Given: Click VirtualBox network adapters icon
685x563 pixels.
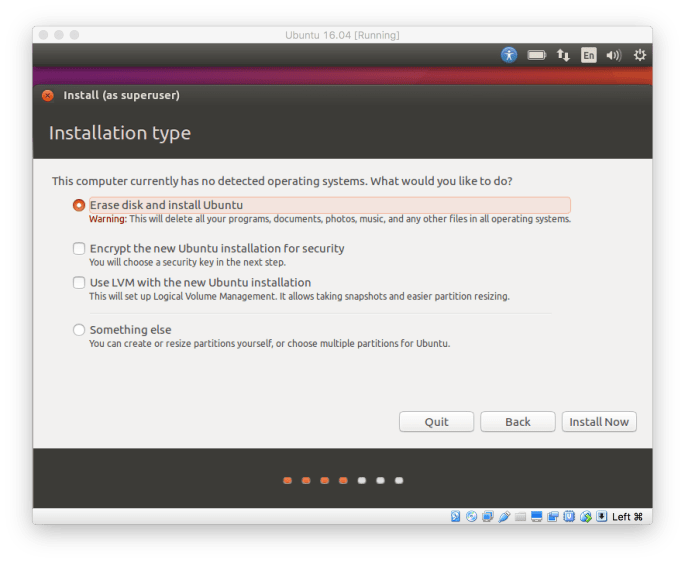Looking at the screenshot, I should [488, 517].
